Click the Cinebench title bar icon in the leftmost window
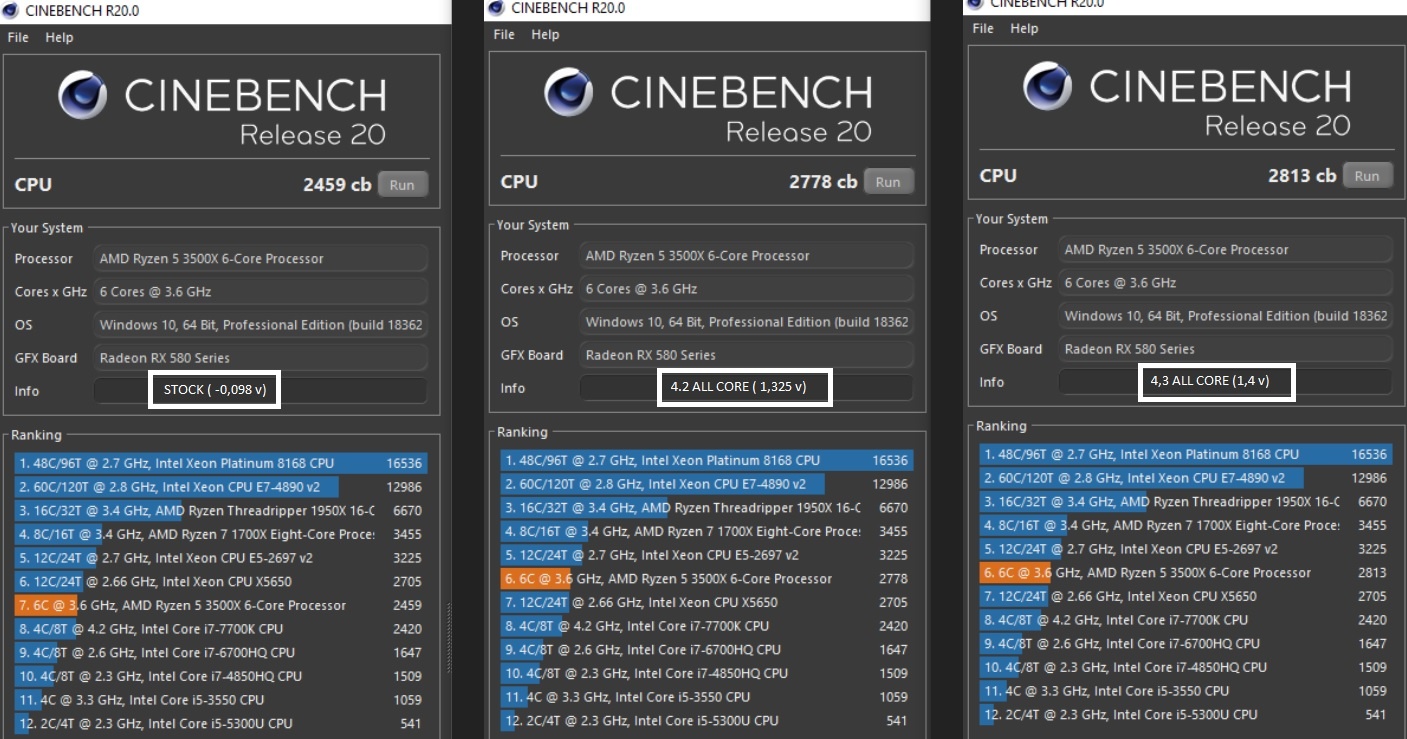The image size is (1407, 739). click(x=13, y=10)
